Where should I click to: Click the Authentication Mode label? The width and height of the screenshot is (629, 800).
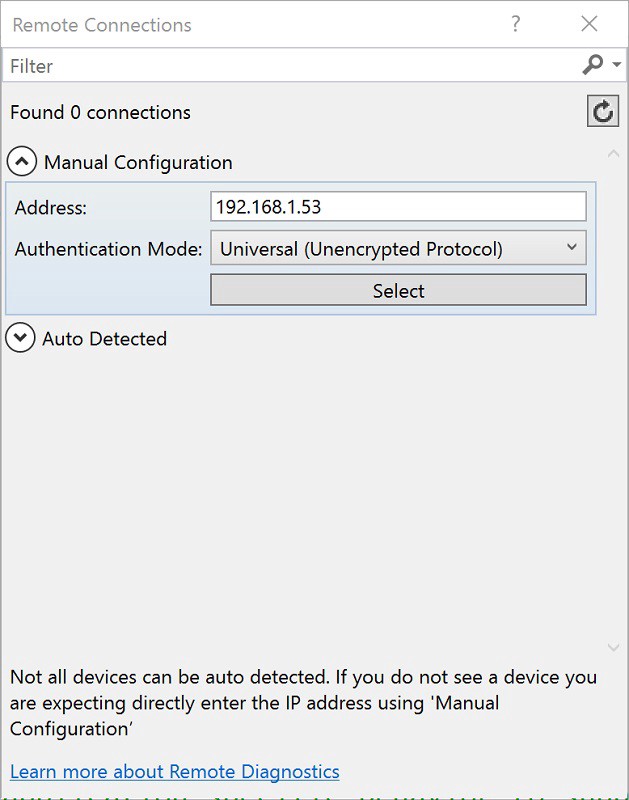pos(108,249)
